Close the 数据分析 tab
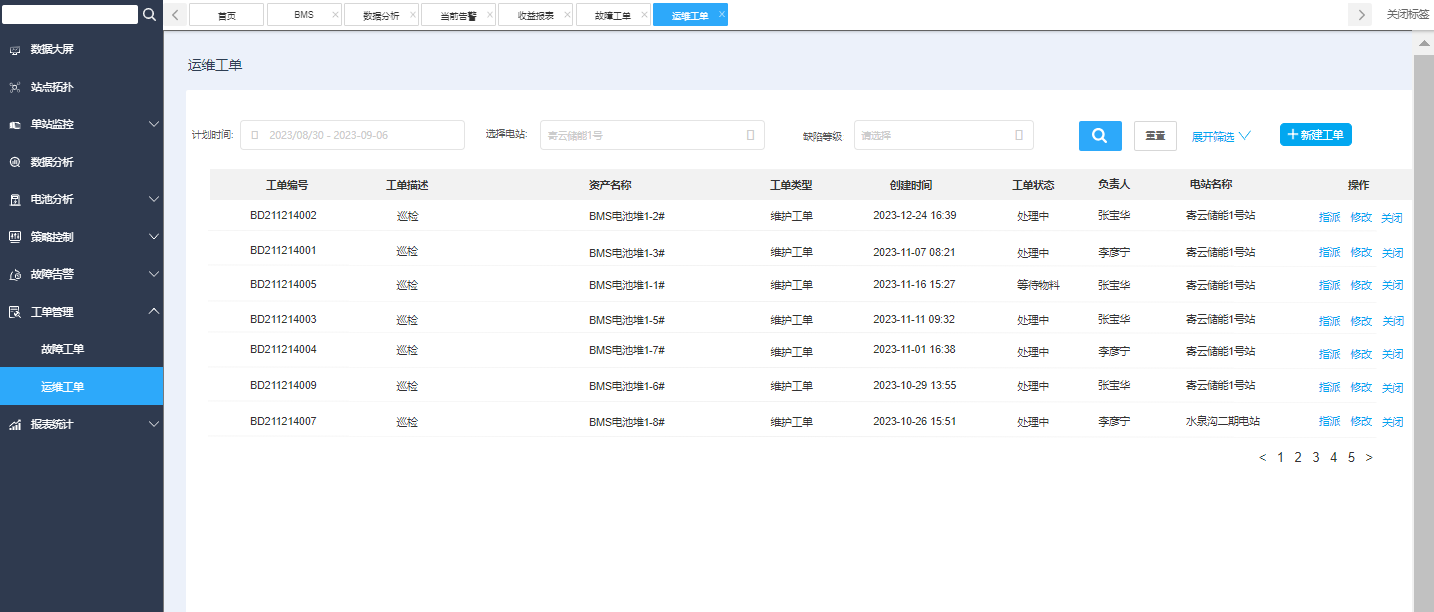The height and width of the screenshot is (612, 1434). (x=412, y=15)
